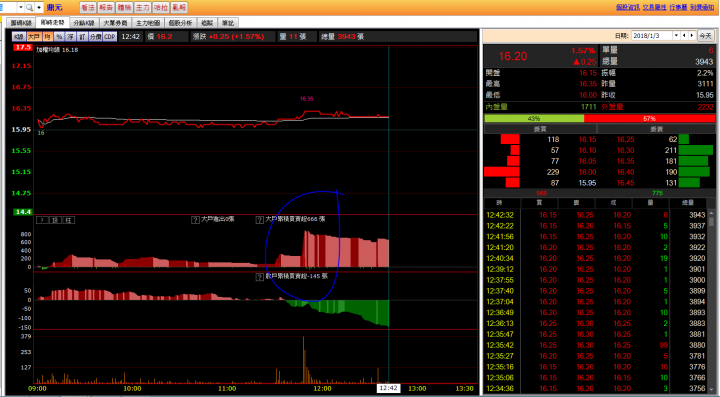Click the 漲跌 +0.25 (+1.57%) header value
The height and width of the screenshot is (397, 720).
236,37
